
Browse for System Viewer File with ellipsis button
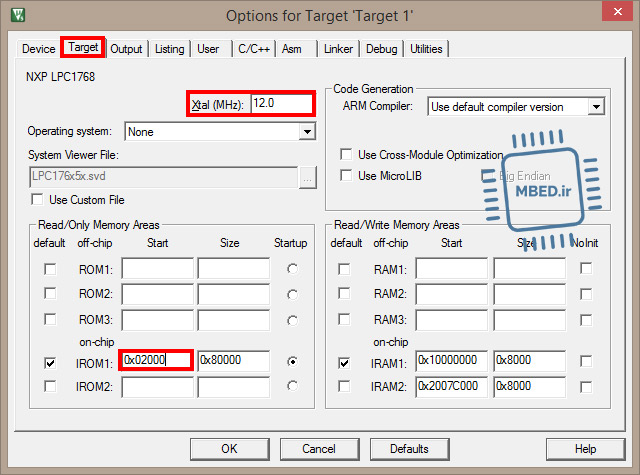pyautogui.click(x=308, y=178)
